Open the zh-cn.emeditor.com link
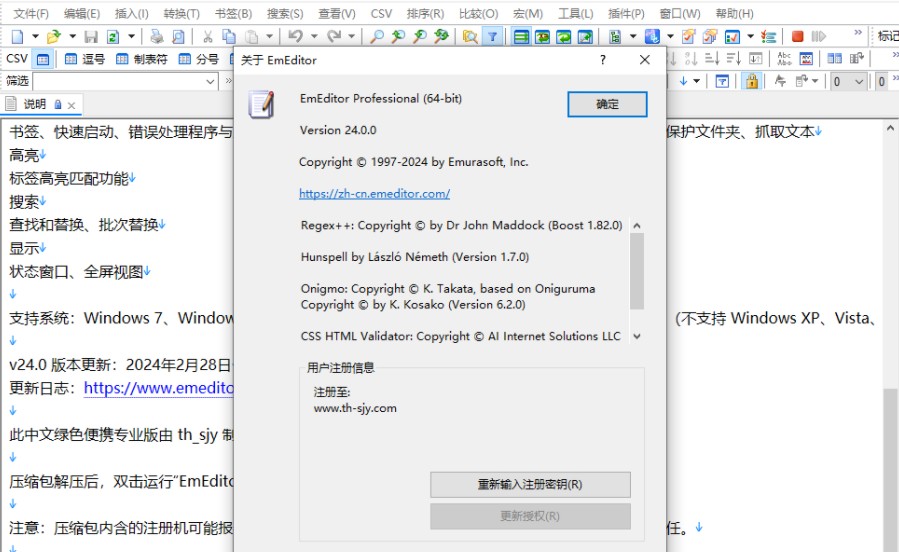 coord(374,194)
